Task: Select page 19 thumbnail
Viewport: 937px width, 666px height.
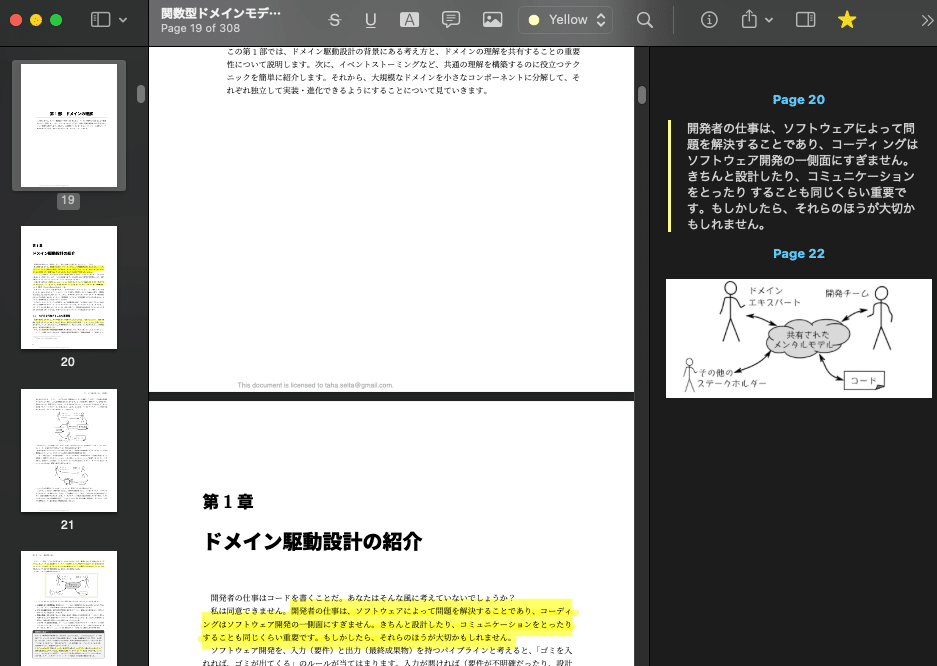Action: [x=69, y=125]
